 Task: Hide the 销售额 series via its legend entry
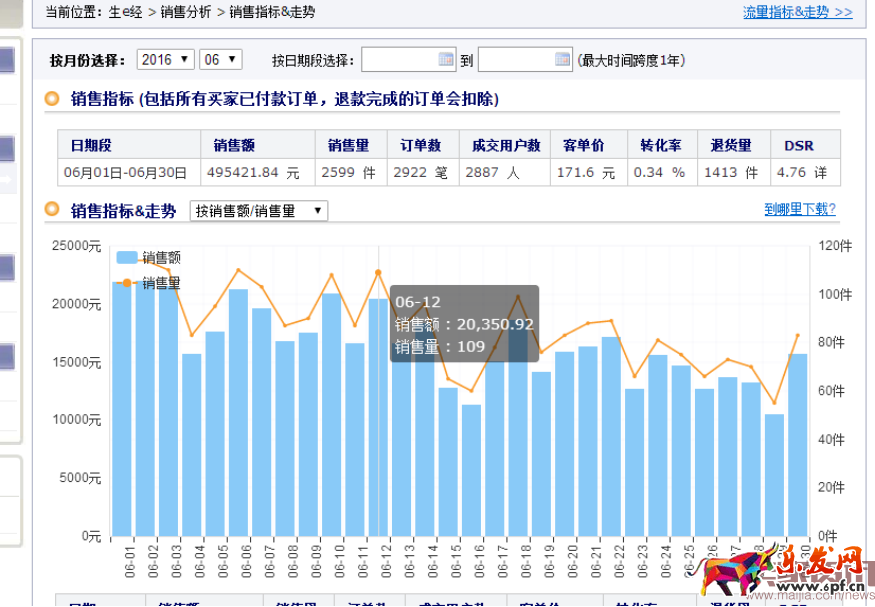click(143, 258)
